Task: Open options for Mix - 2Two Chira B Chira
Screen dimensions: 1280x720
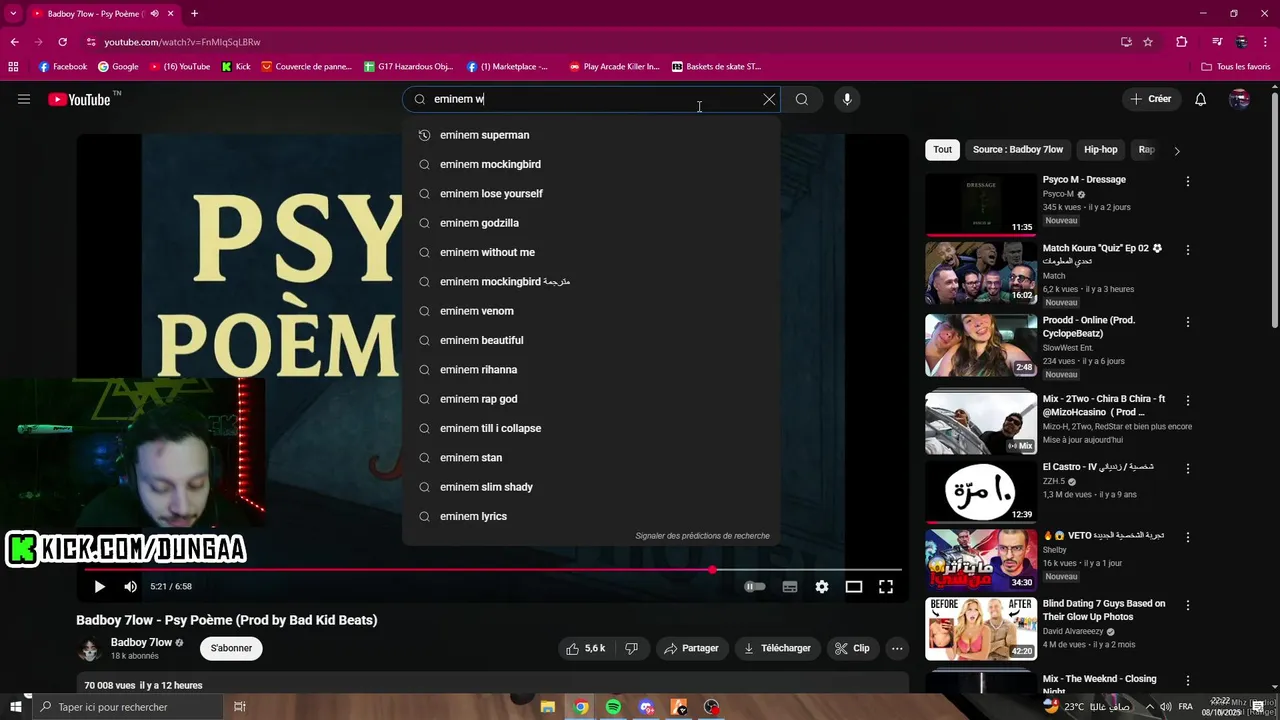Action: pyautogui.click(x=1188, y=400)
